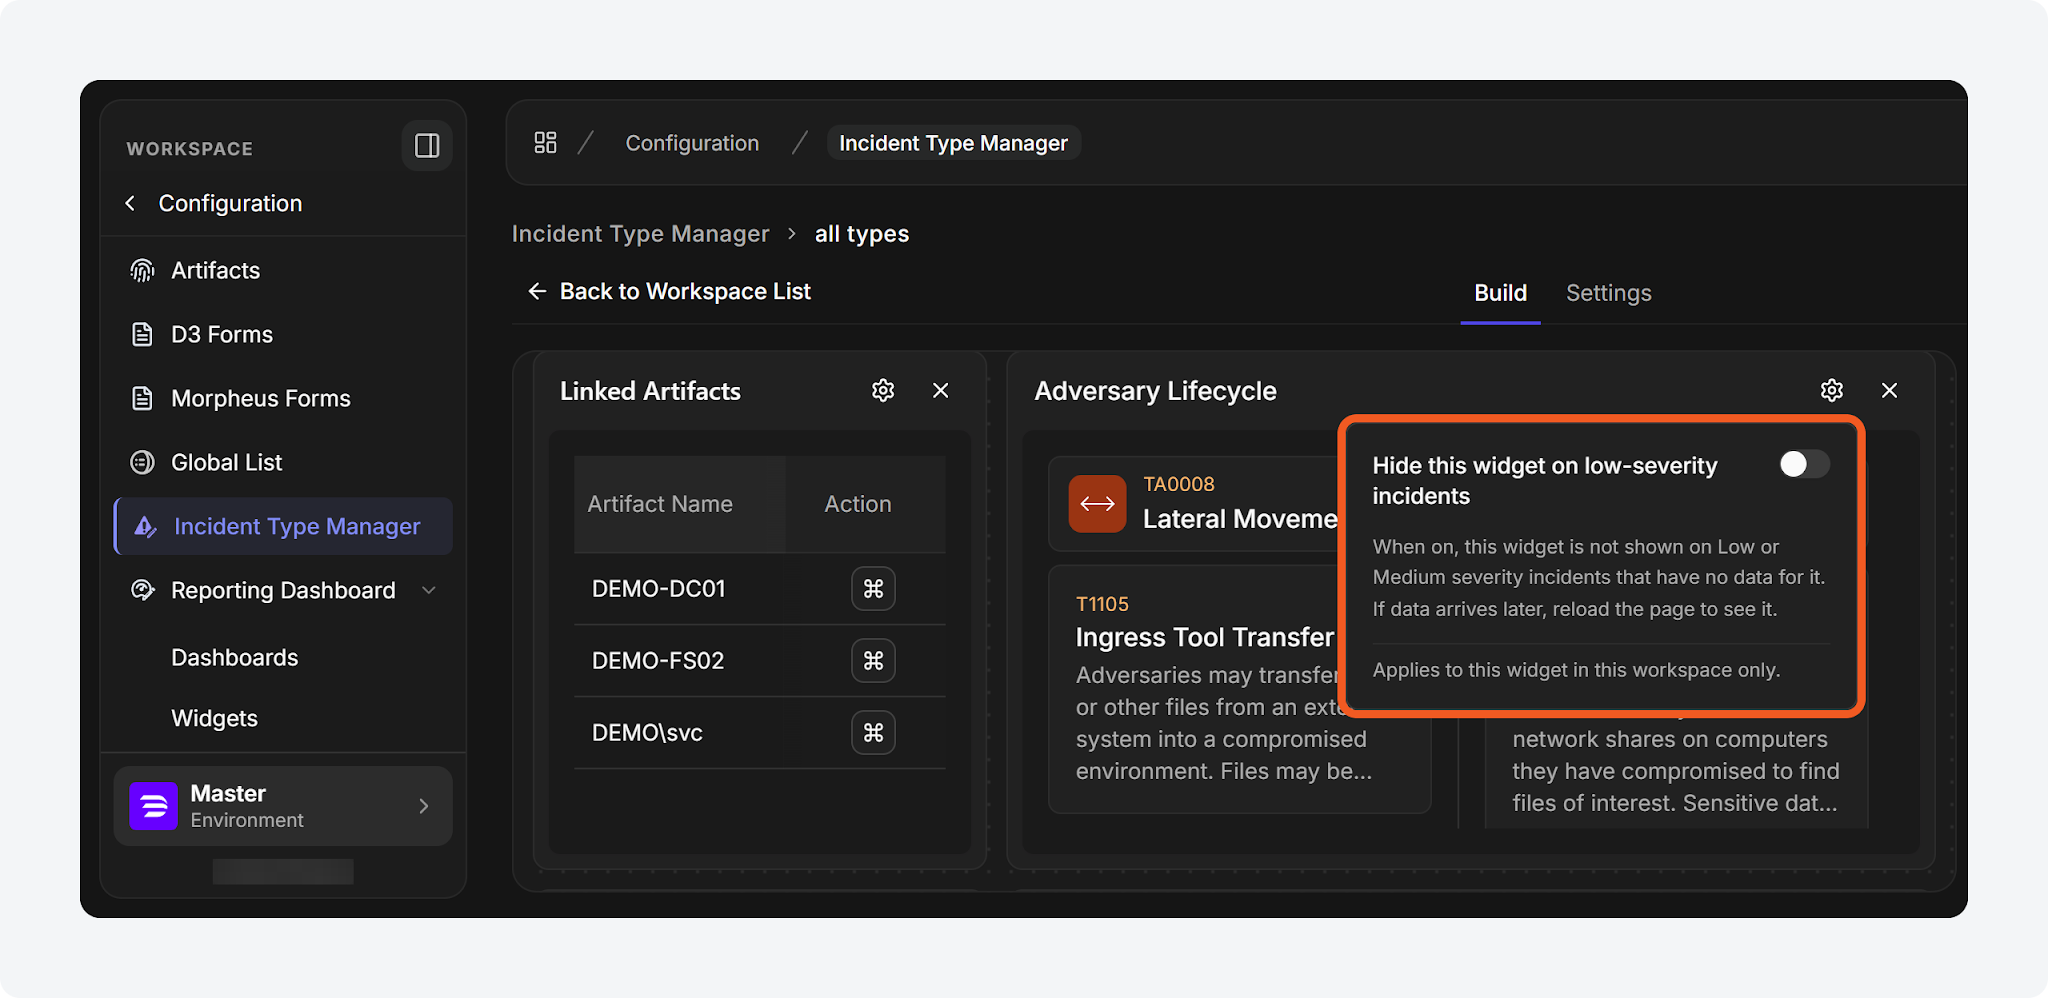
Task: Click the back chevron beside Configuration
Action: (130, 203)
